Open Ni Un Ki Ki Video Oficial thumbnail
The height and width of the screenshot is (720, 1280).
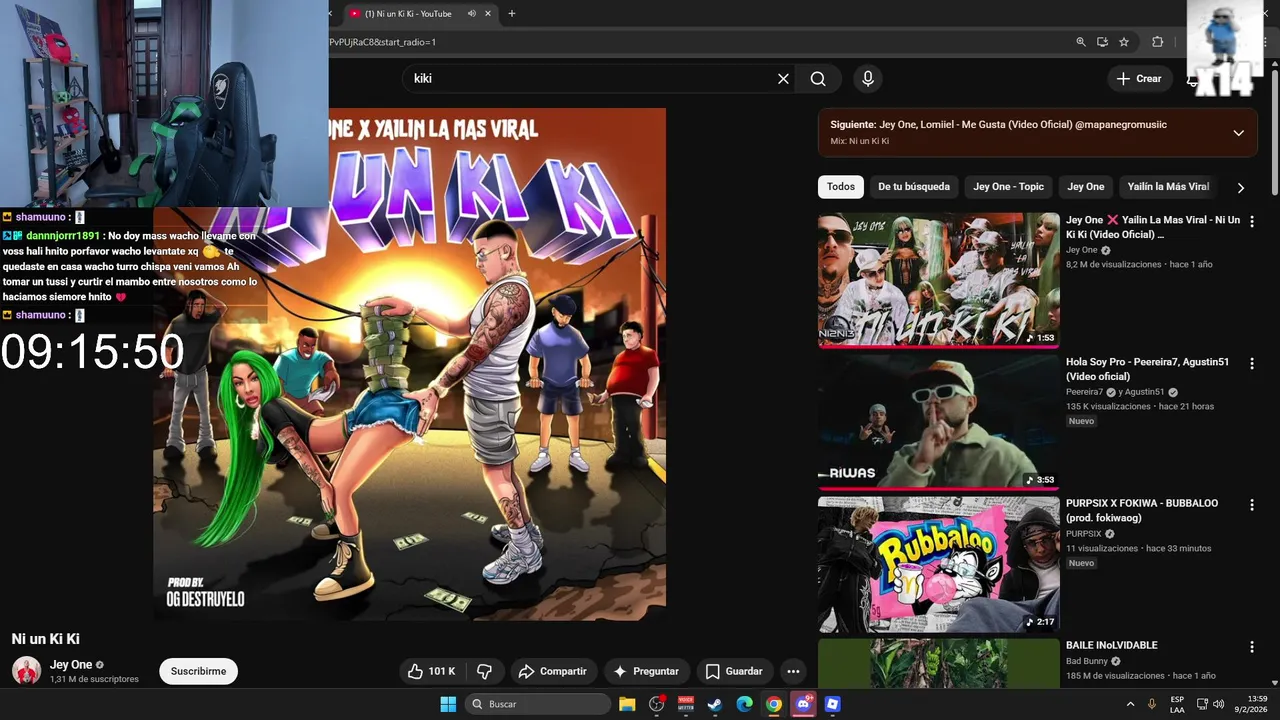tap(939, 280)
